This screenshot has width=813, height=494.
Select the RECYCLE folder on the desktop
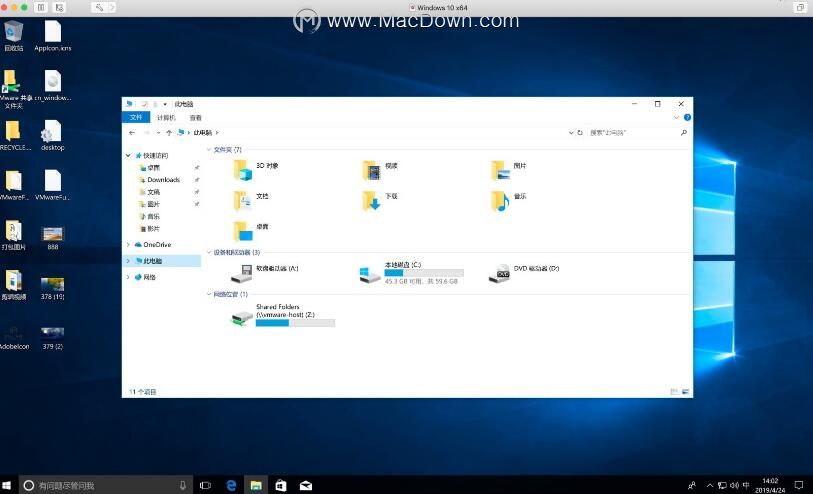coord(14,135)
